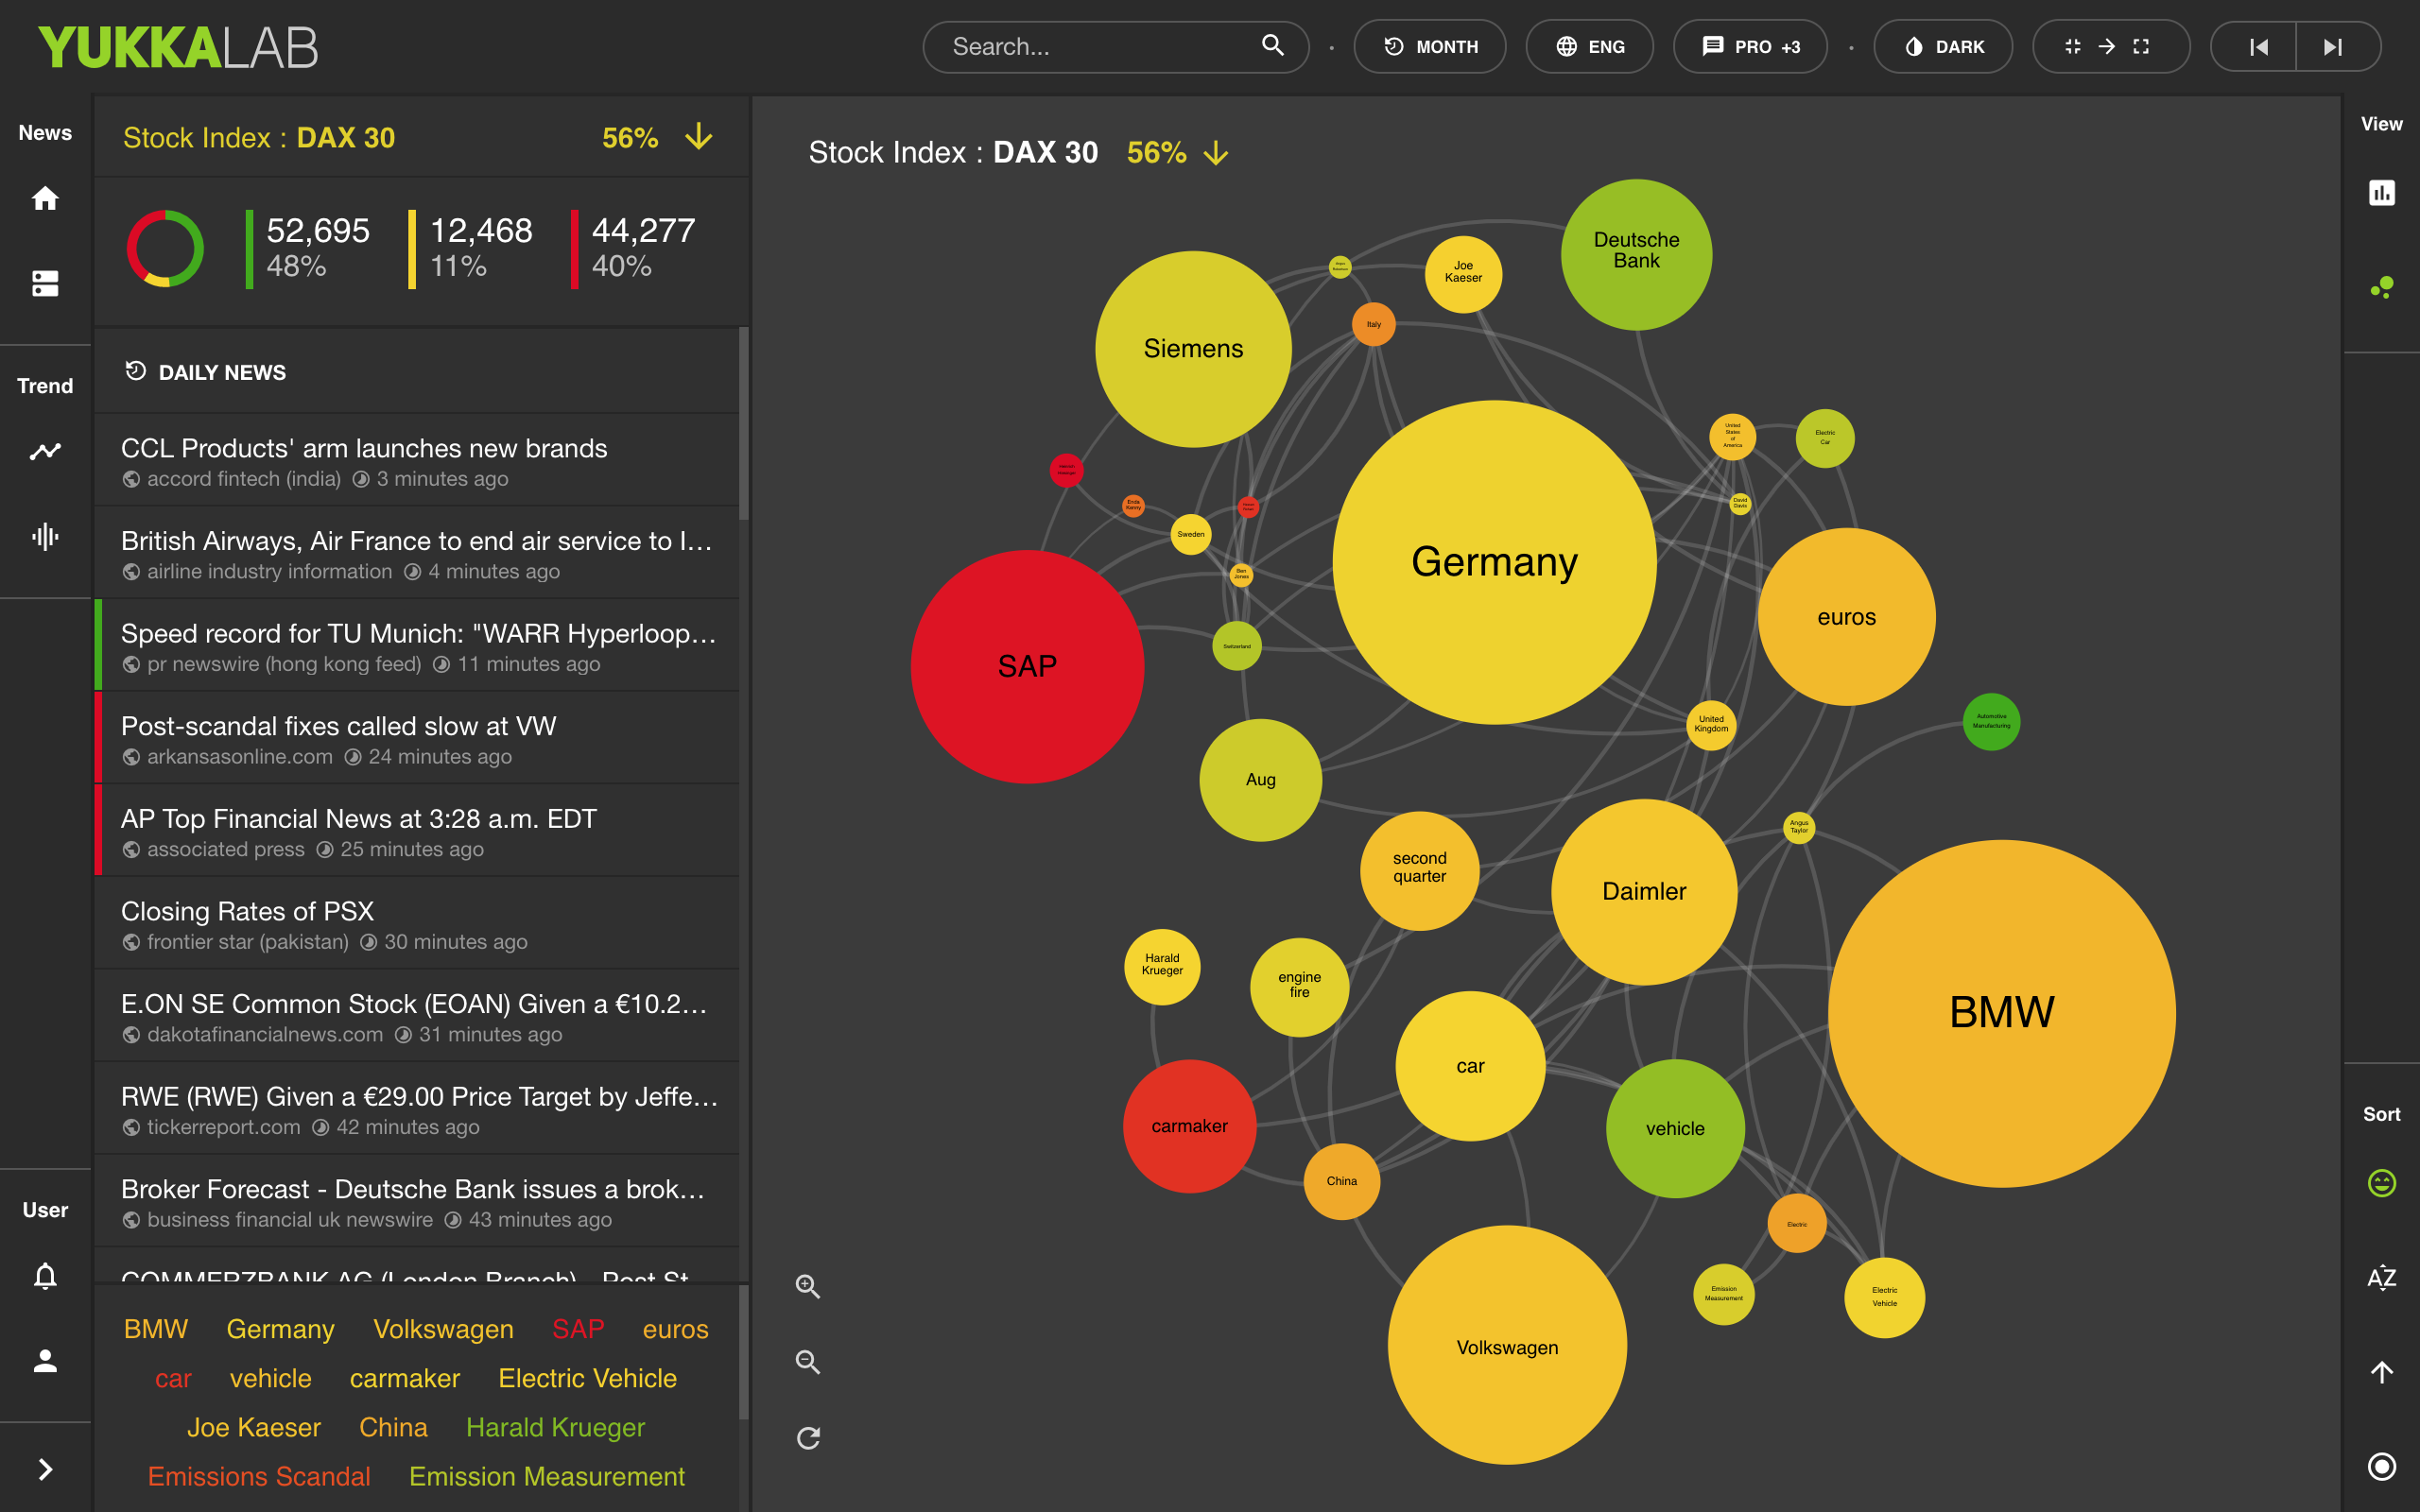Open the PRO +3 feed selector

coord(1750,47)
